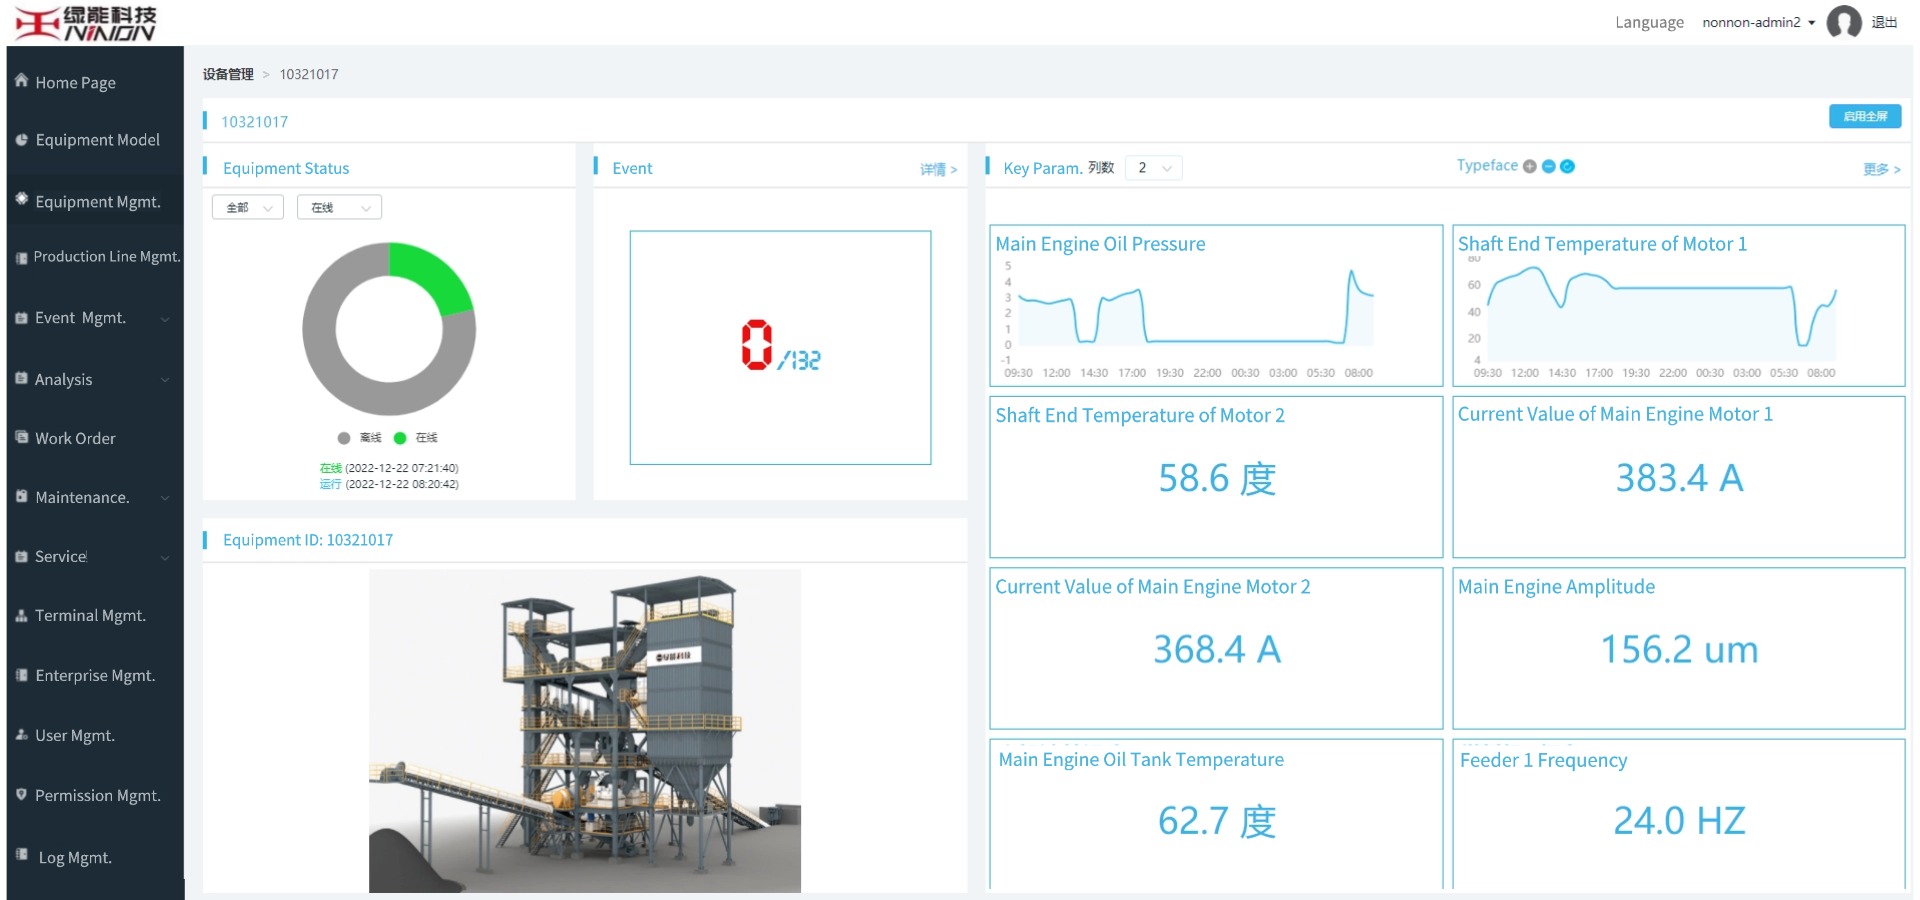
Task: Click the Terminal Mgmt. sidebar icon
Action: pyautogui.click(x=21, y=616)
